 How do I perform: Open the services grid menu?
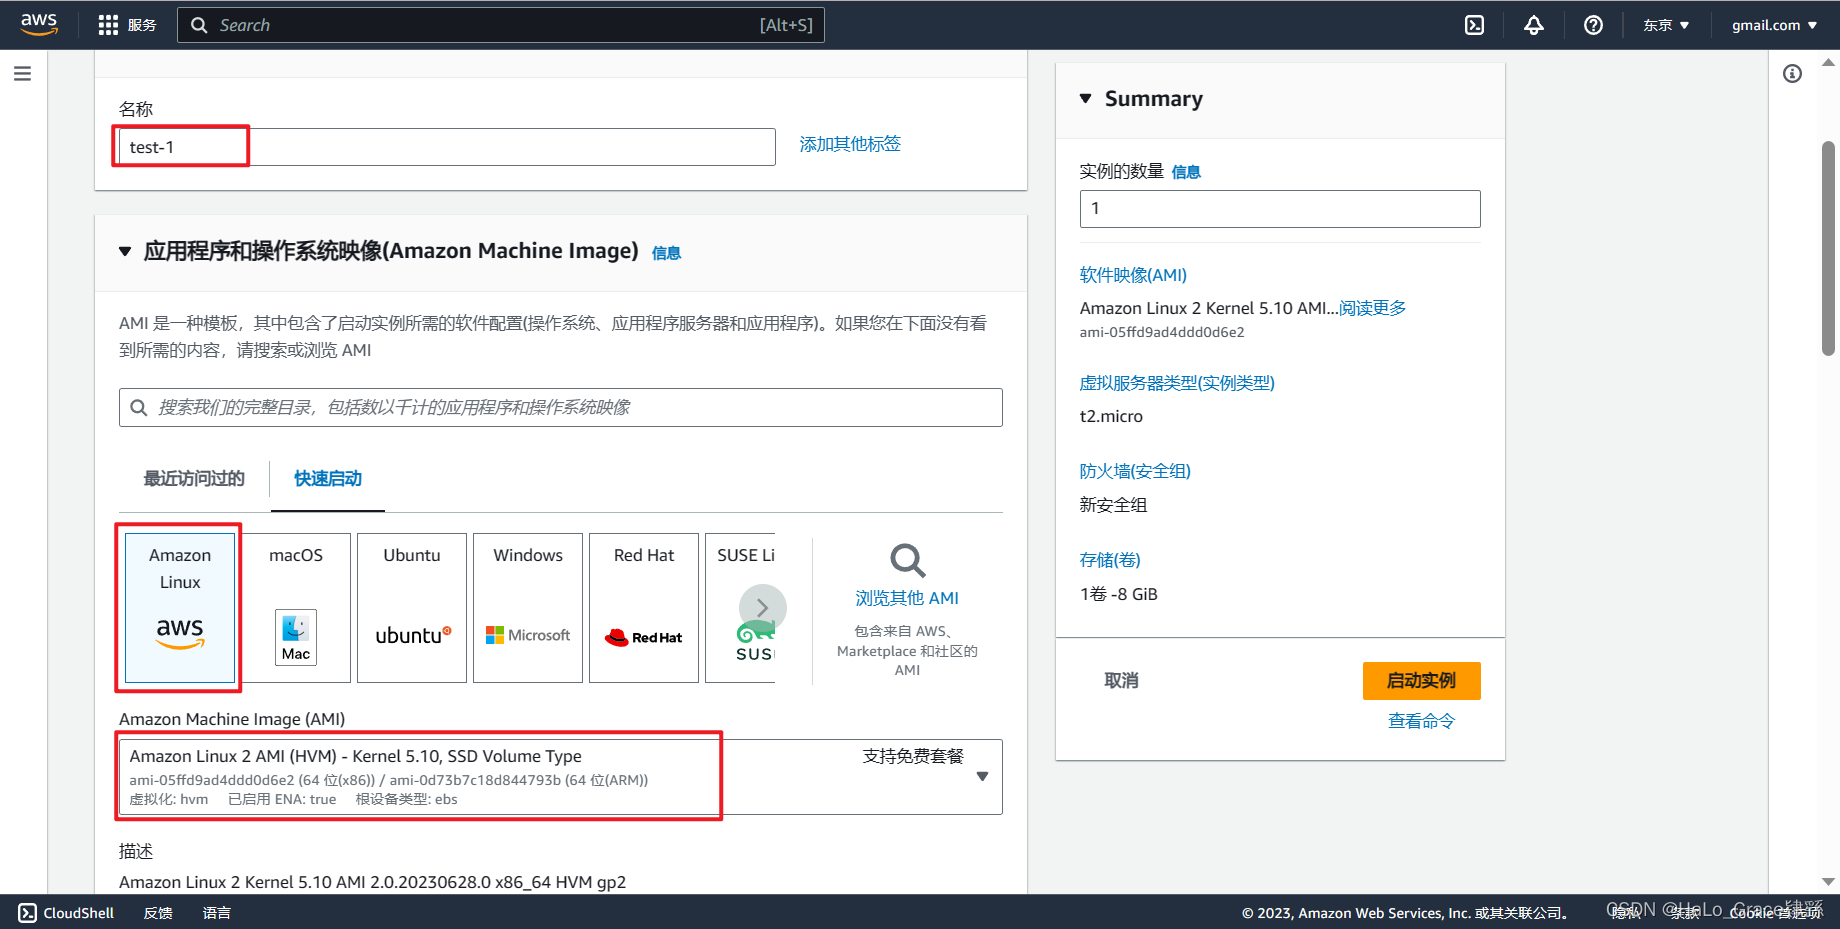[108, 25]
